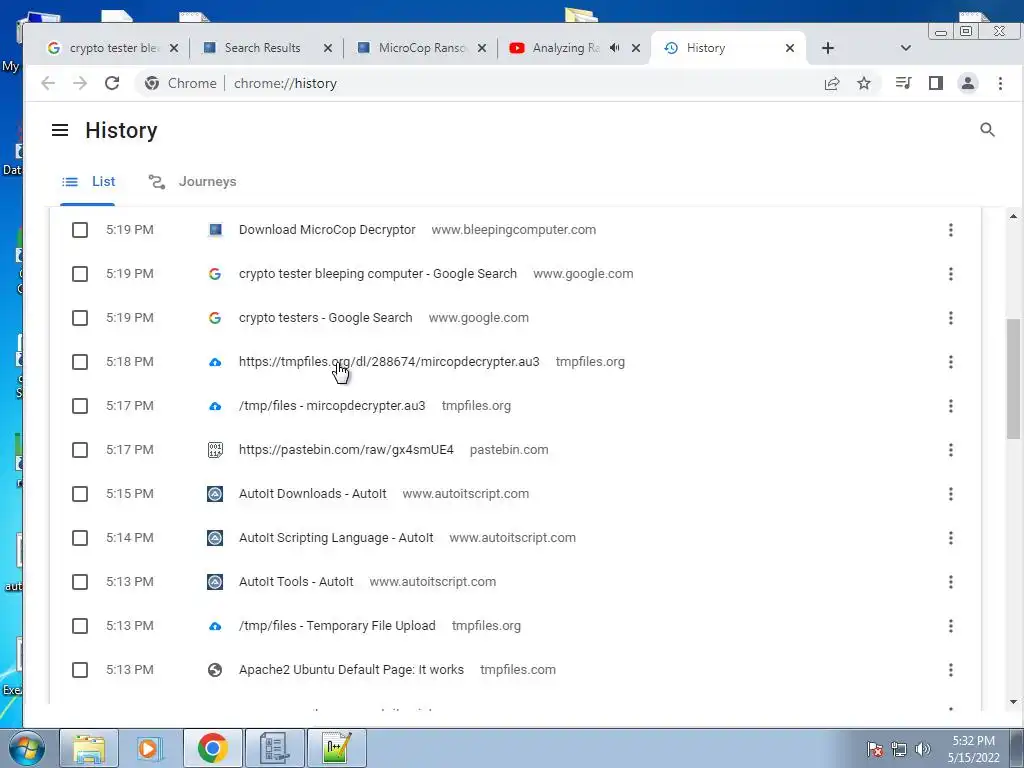Bookmark this tab with the star icon
The image size is (1024, 768).
(864, 83)
